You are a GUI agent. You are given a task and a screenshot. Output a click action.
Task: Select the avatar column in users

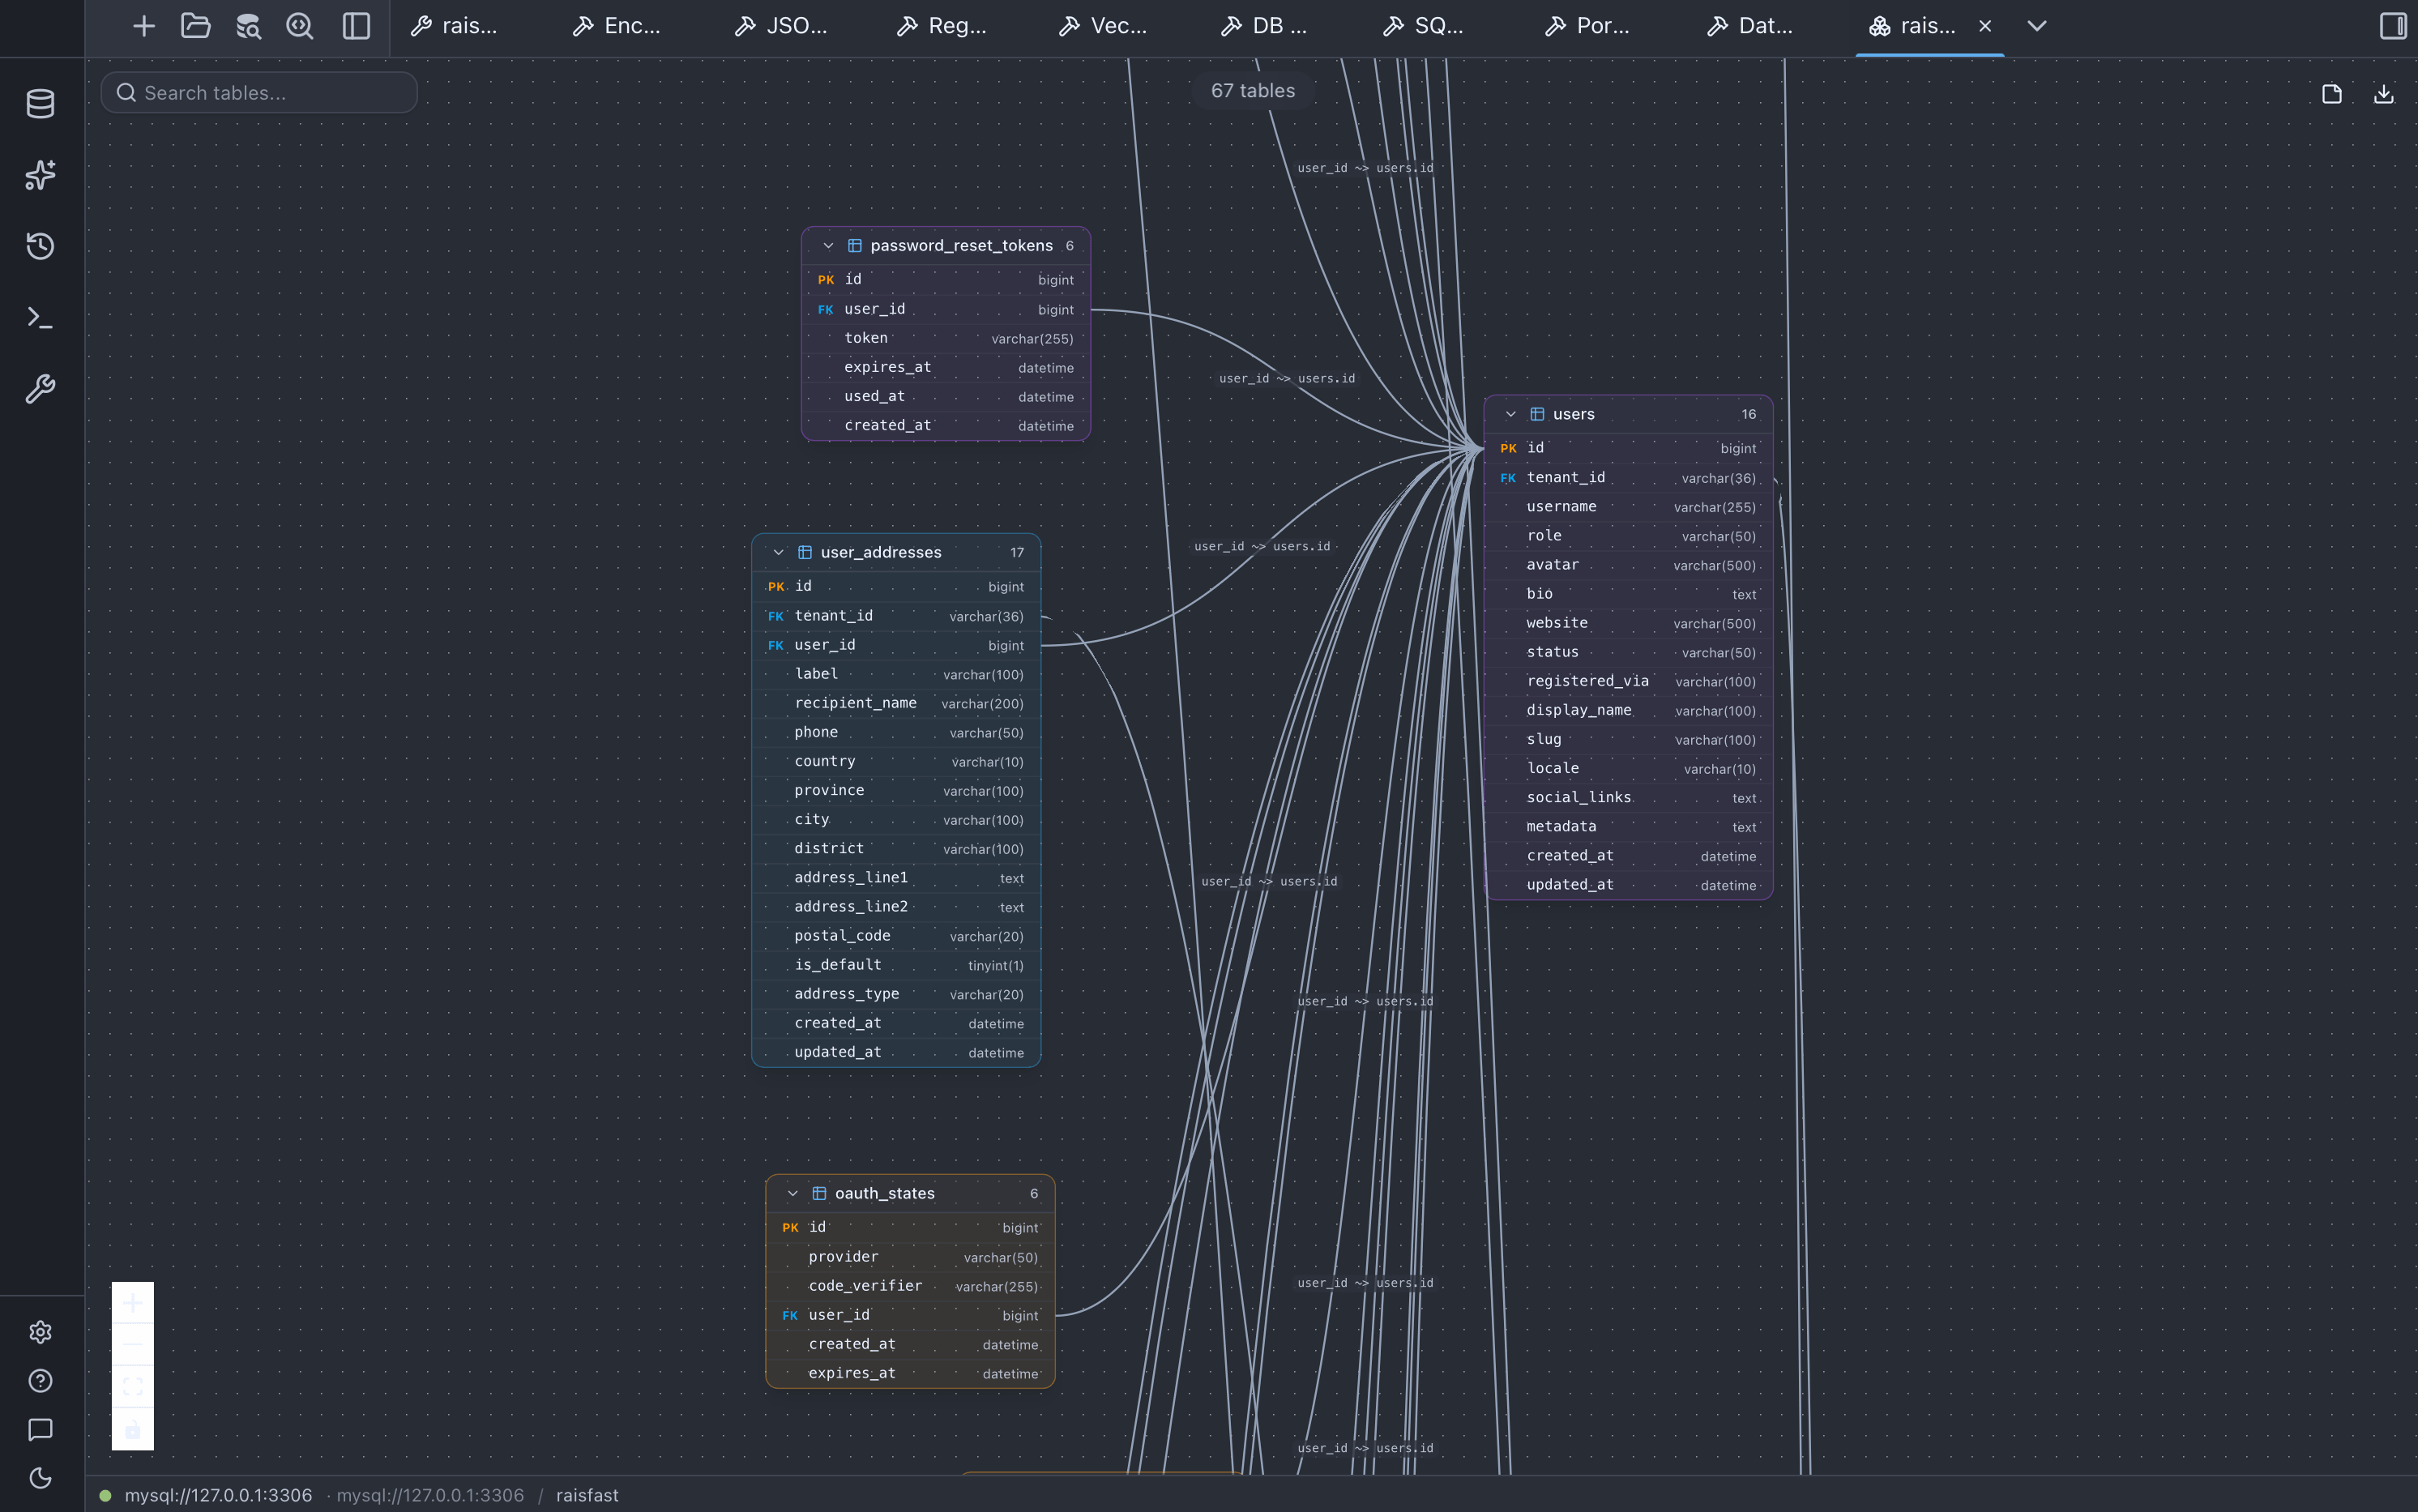(1629, 566)
